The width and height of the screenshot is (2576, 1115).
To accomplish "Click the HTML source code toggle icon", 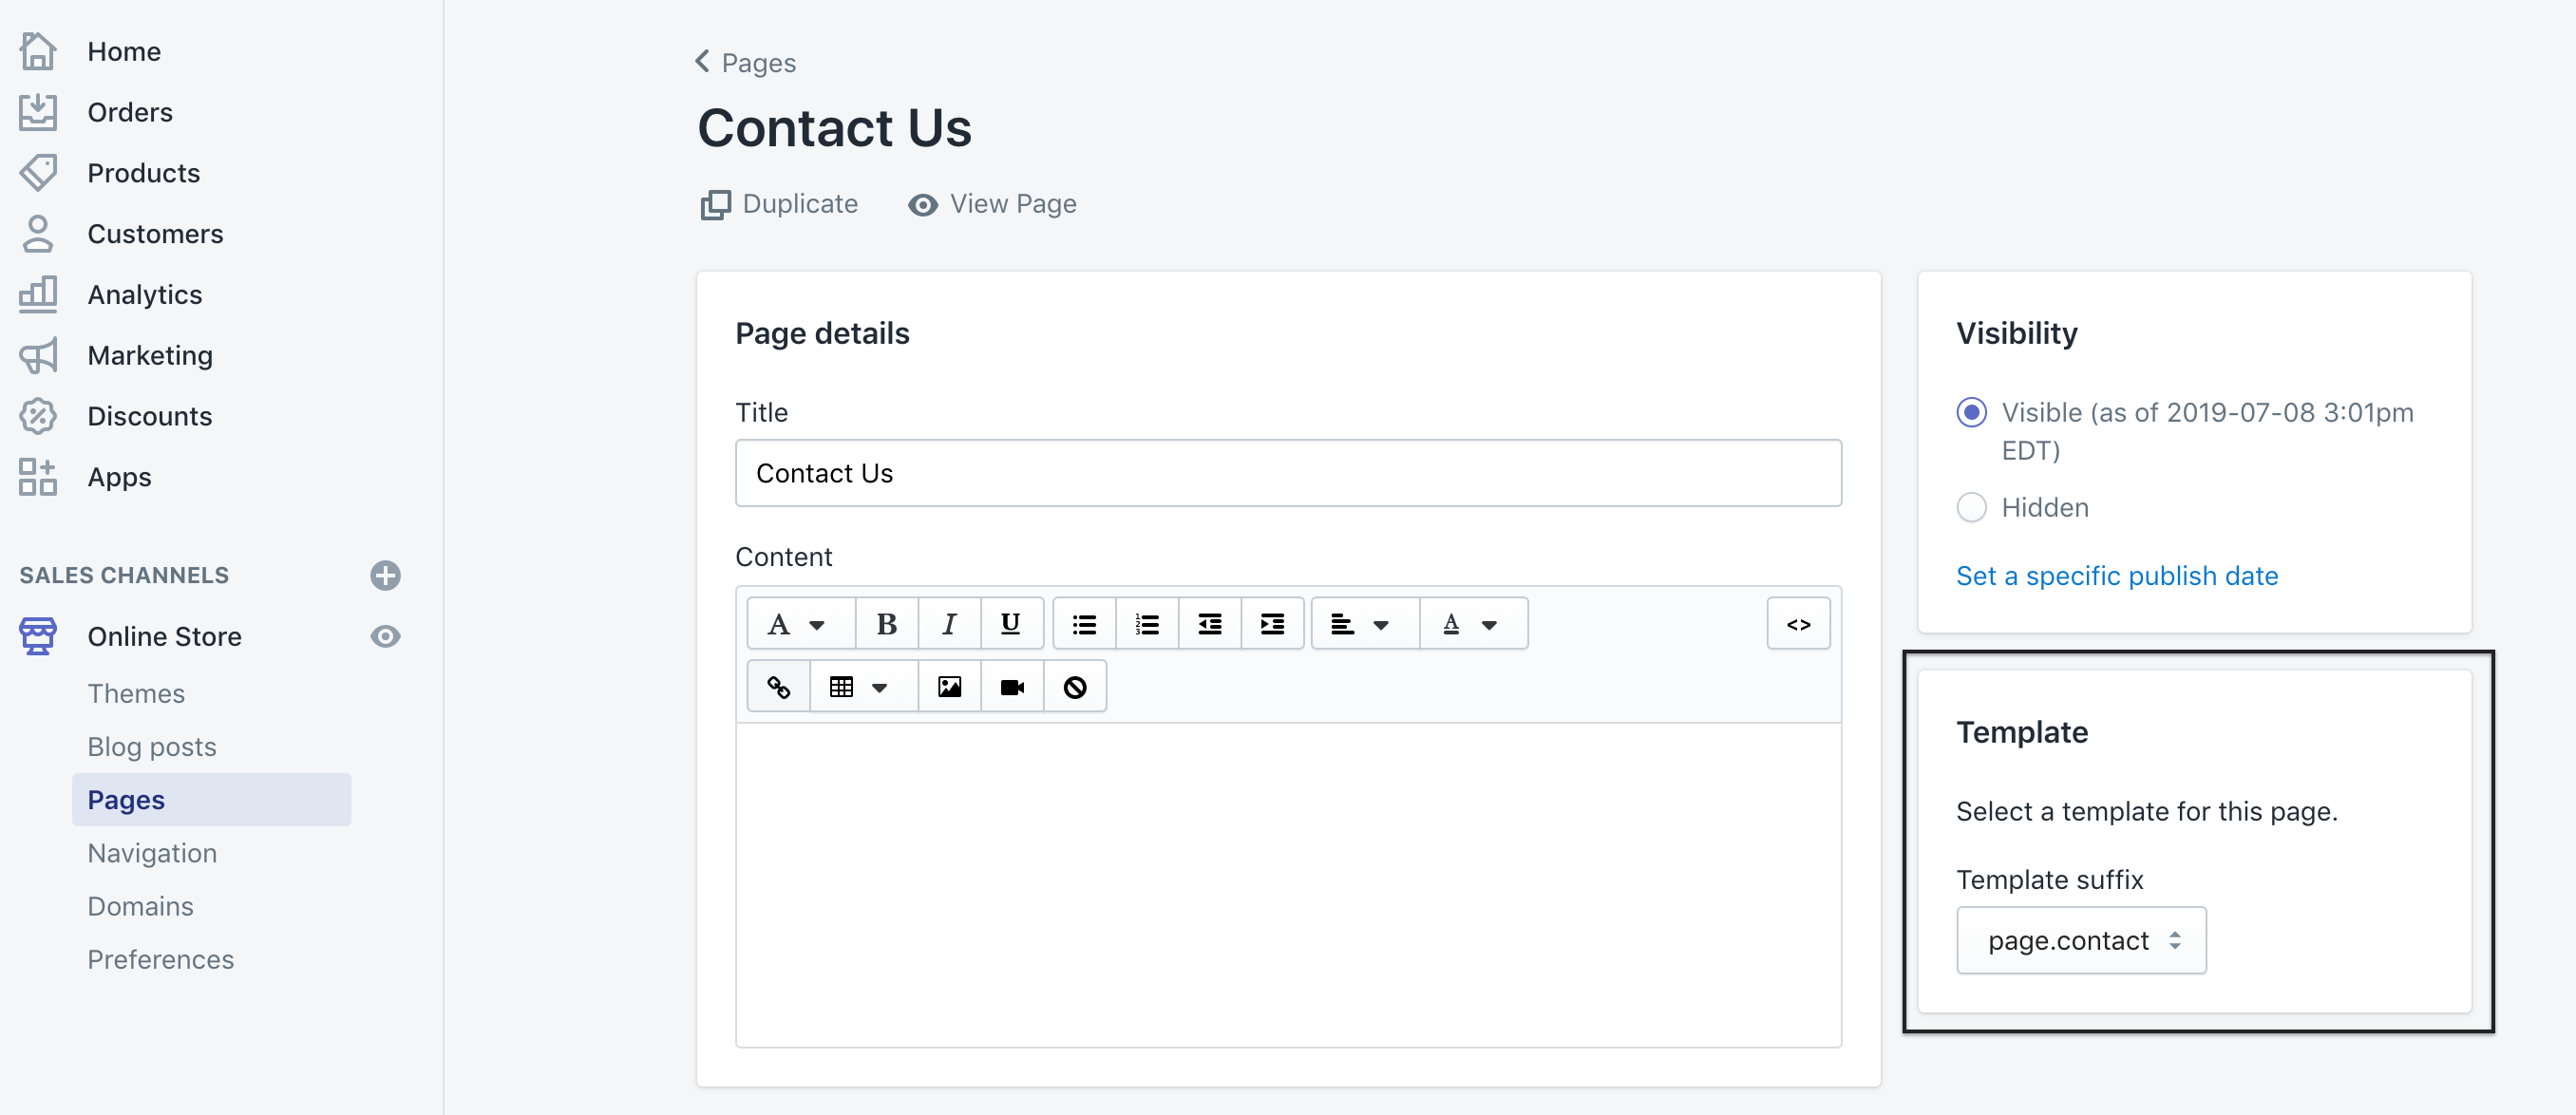I will (1799, 621).
